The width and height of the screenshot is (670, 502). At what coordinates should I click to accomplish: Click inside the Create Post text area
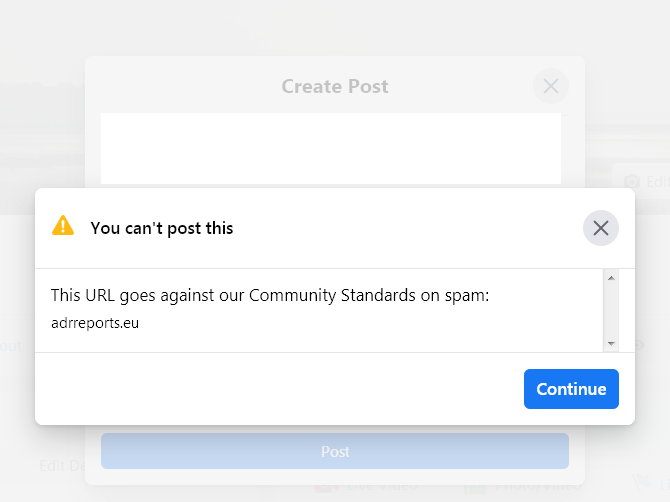[x=330, y=148]
